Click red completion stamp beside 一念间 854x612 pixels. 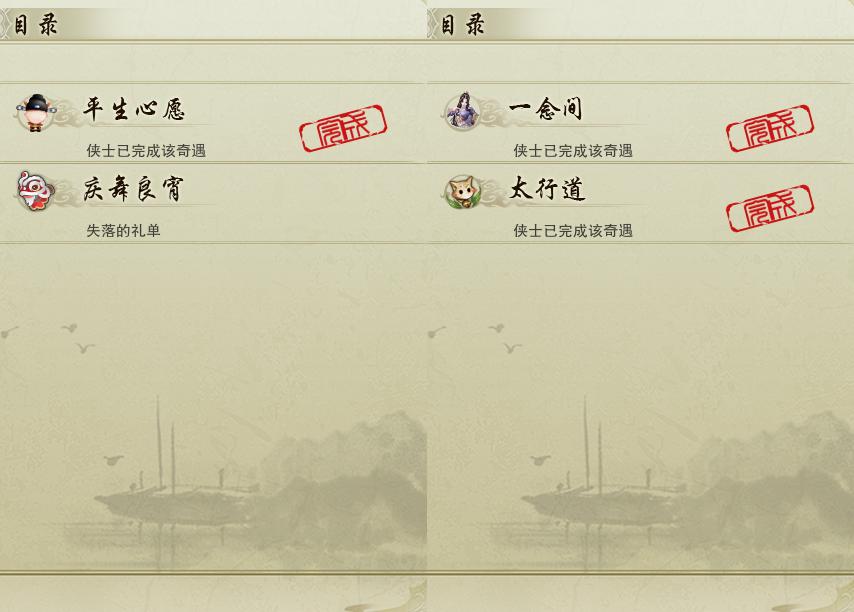(770, 128)
